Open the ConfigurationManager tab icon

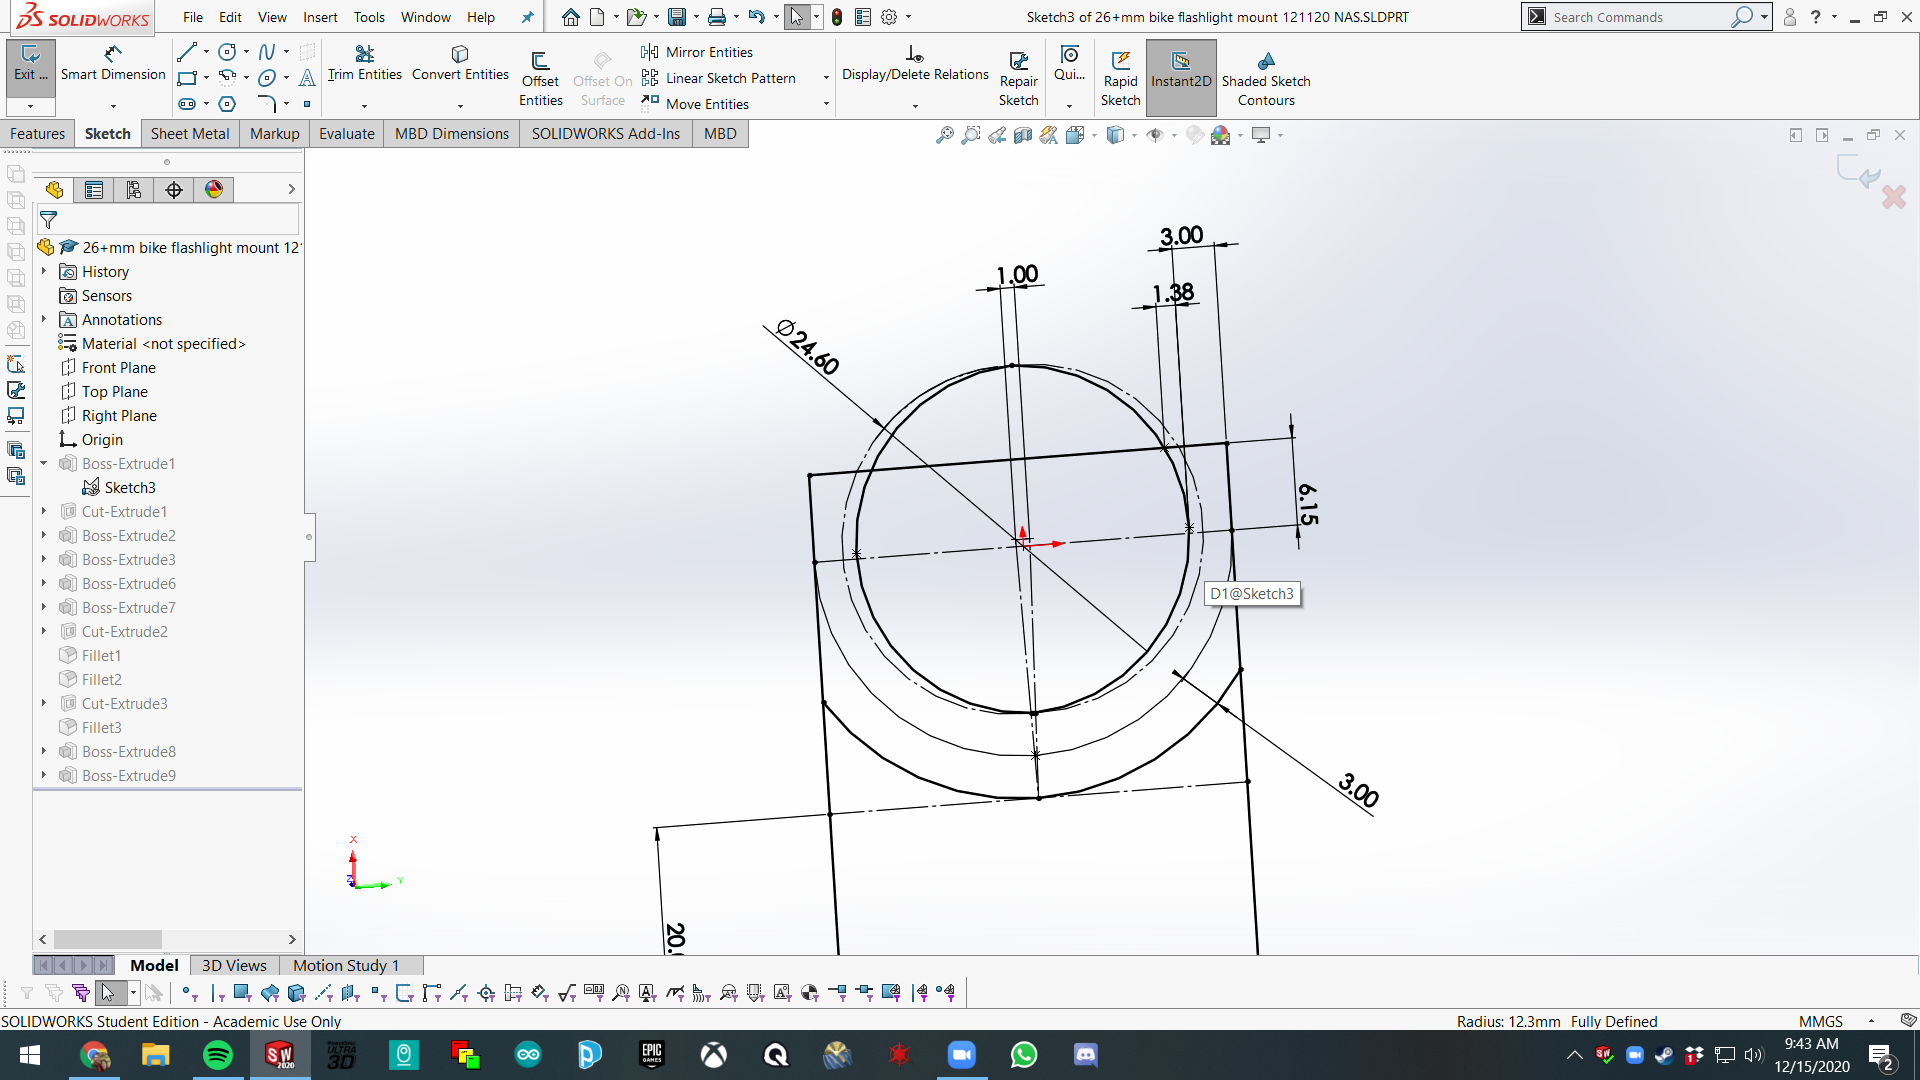tap(134, 190)
